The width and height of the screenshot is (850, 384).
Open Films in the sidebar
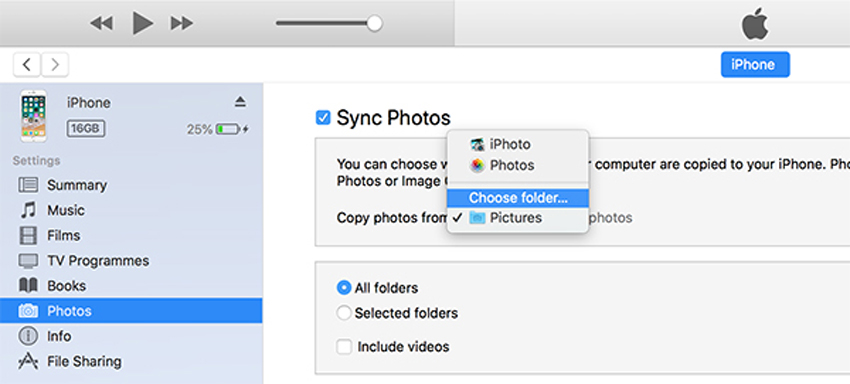(x=131, y=235)
